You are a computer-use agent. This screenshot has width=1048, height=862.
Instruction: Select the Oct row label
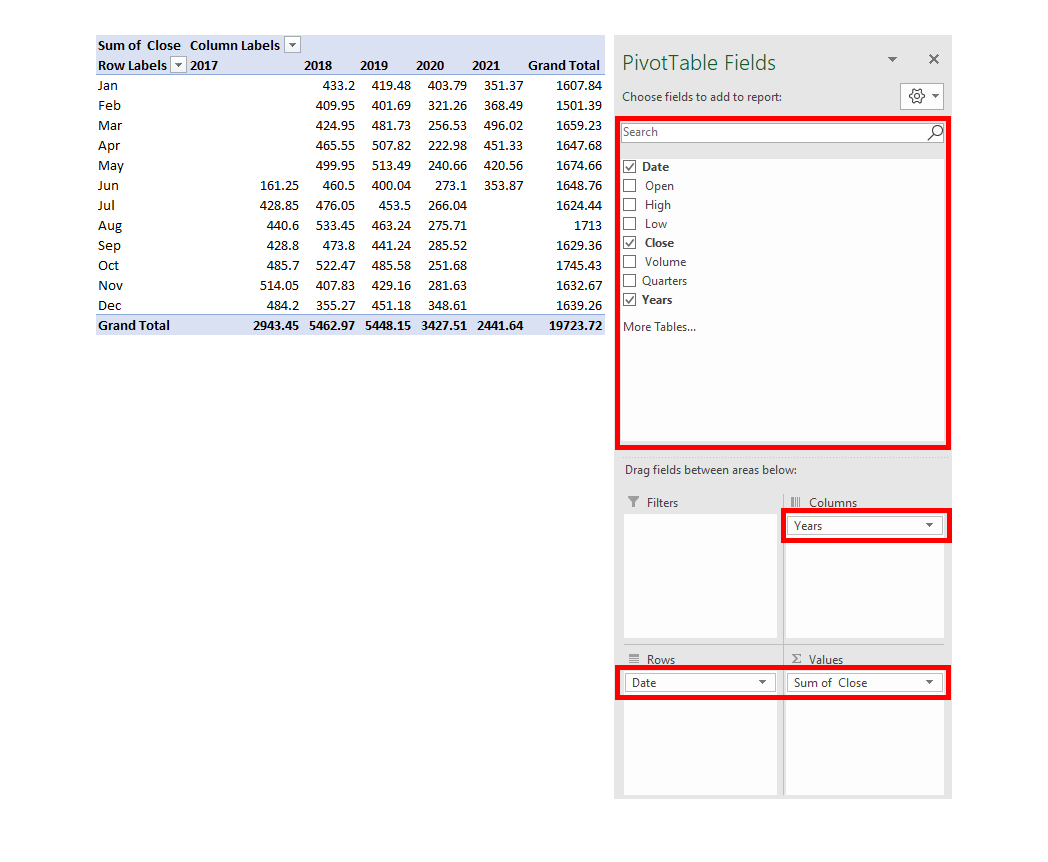tap(108, 265)
